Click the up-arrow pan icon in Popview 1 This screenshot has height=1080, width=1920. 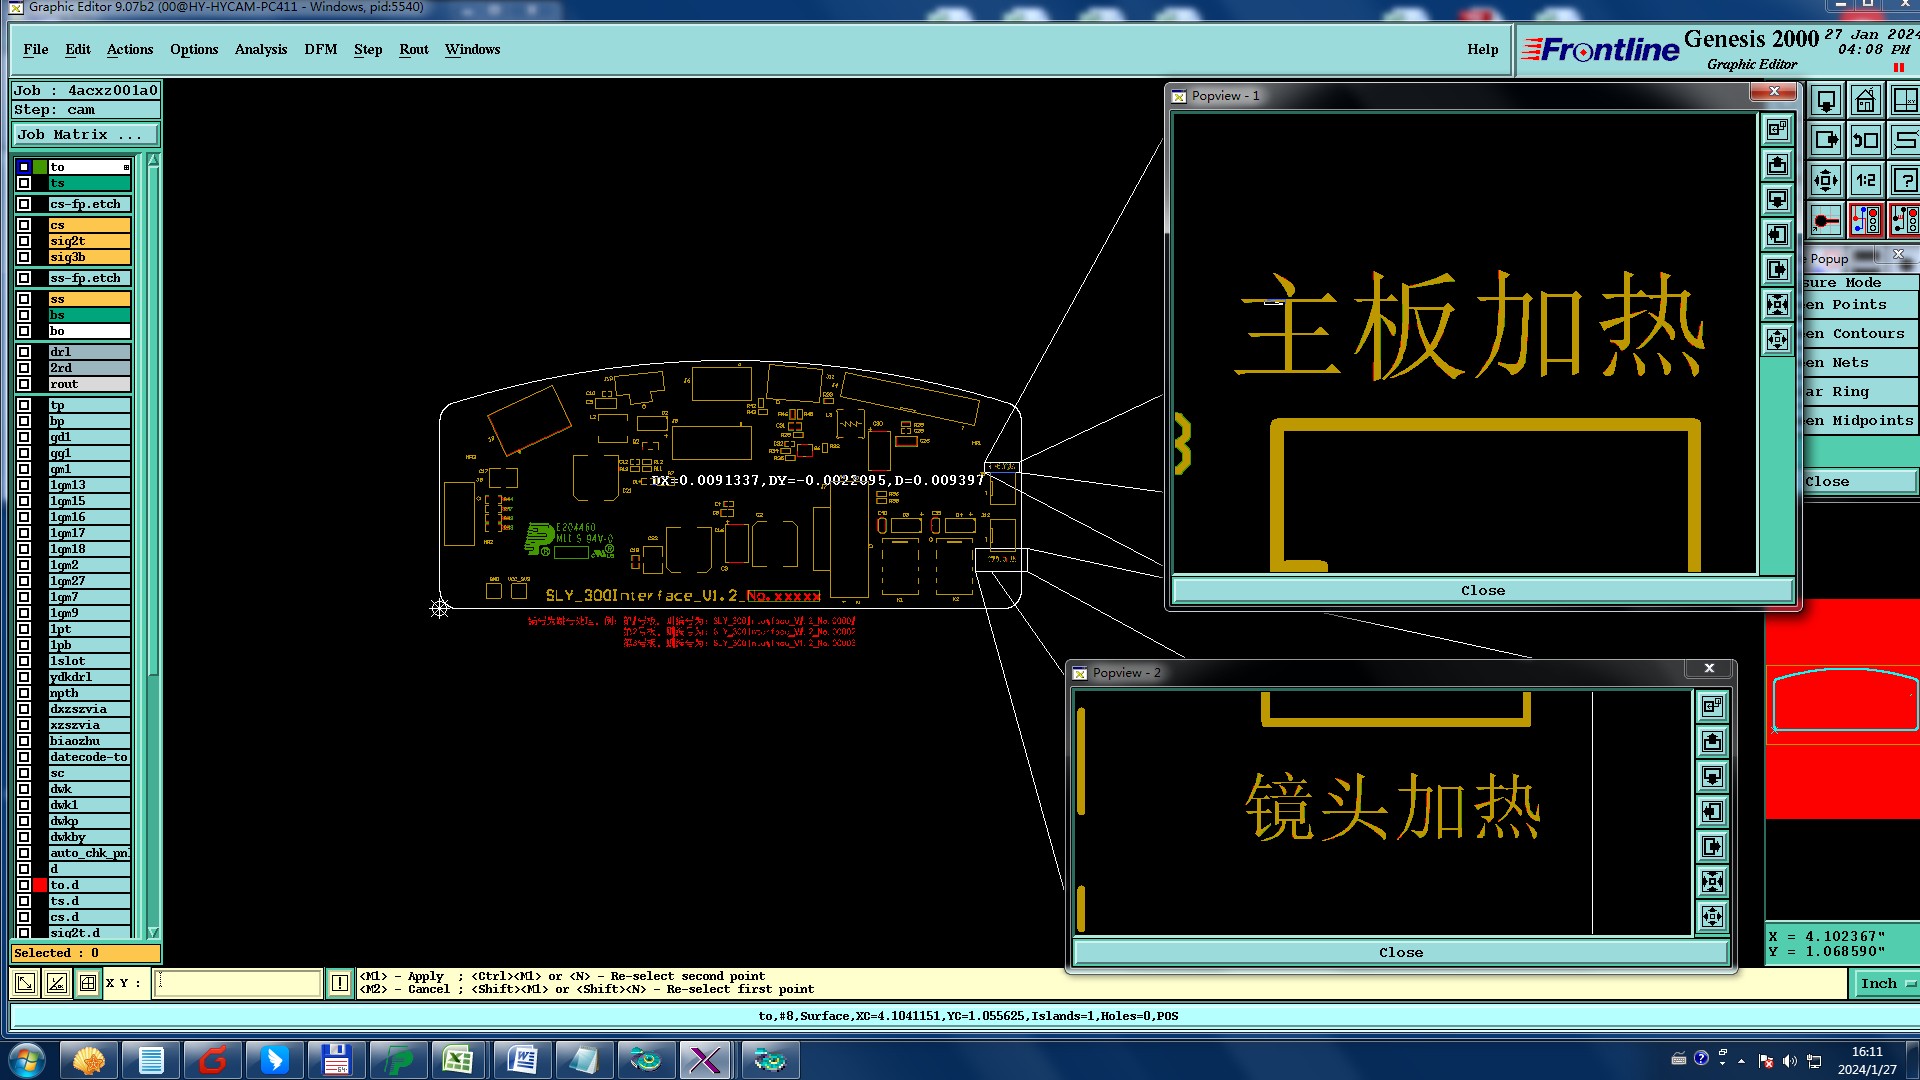click(x=1777, y=165)
